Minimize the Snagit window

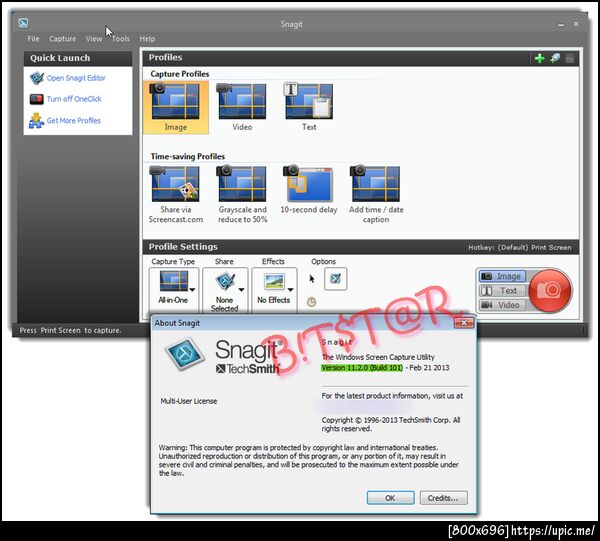(561, 24)
